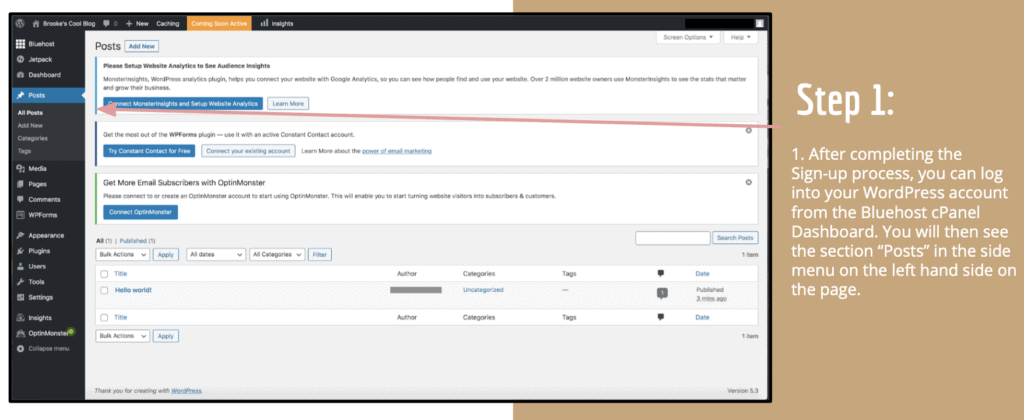Viewport: 1024px width, 420px height.
Task: Check the Hello world! post checkbox
Action: 104,290
